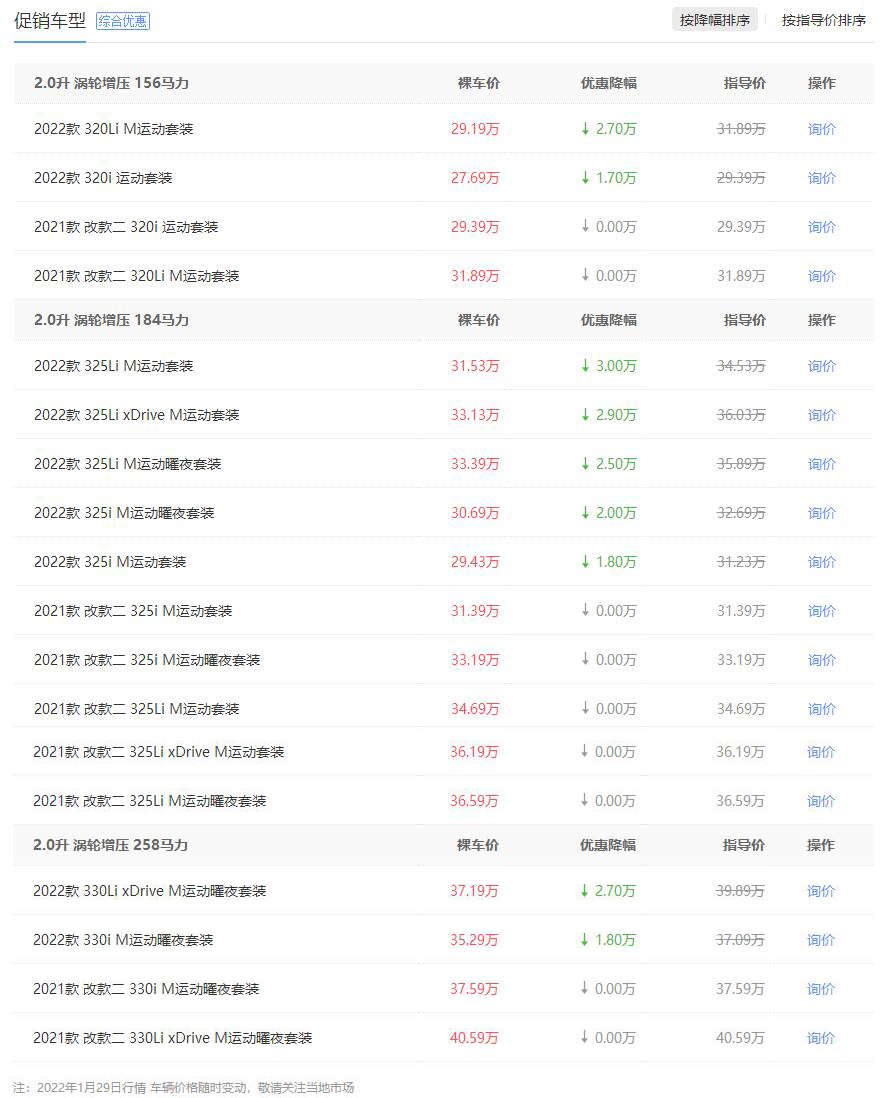
Task: Open model 2022款 325i M运动套装
Action: pos(110,562)
